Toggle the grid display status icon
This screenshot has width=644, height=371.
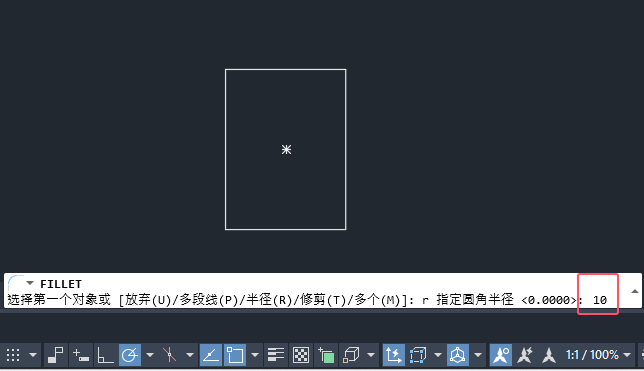pos(13,355)
